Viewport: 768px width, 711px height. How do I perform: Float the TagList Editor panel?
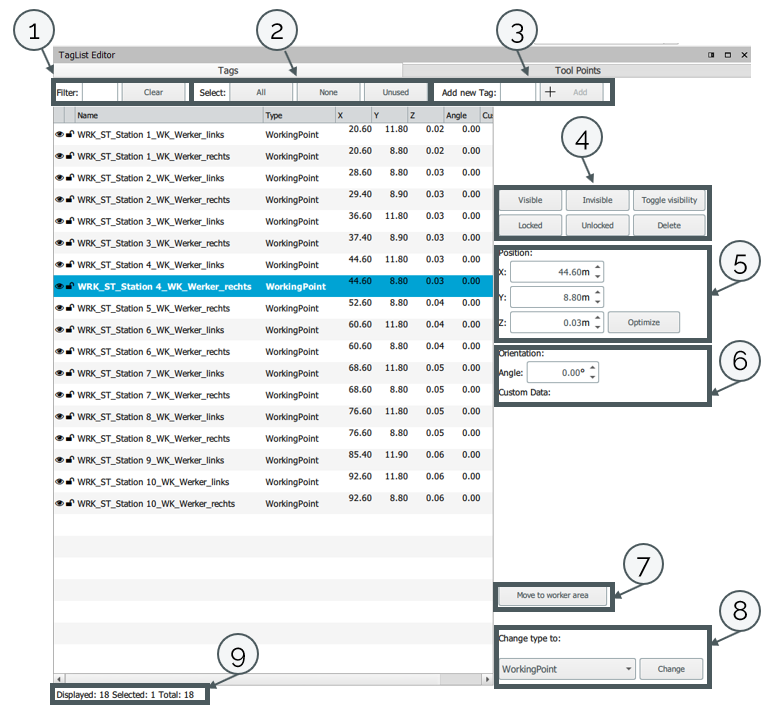711,55
